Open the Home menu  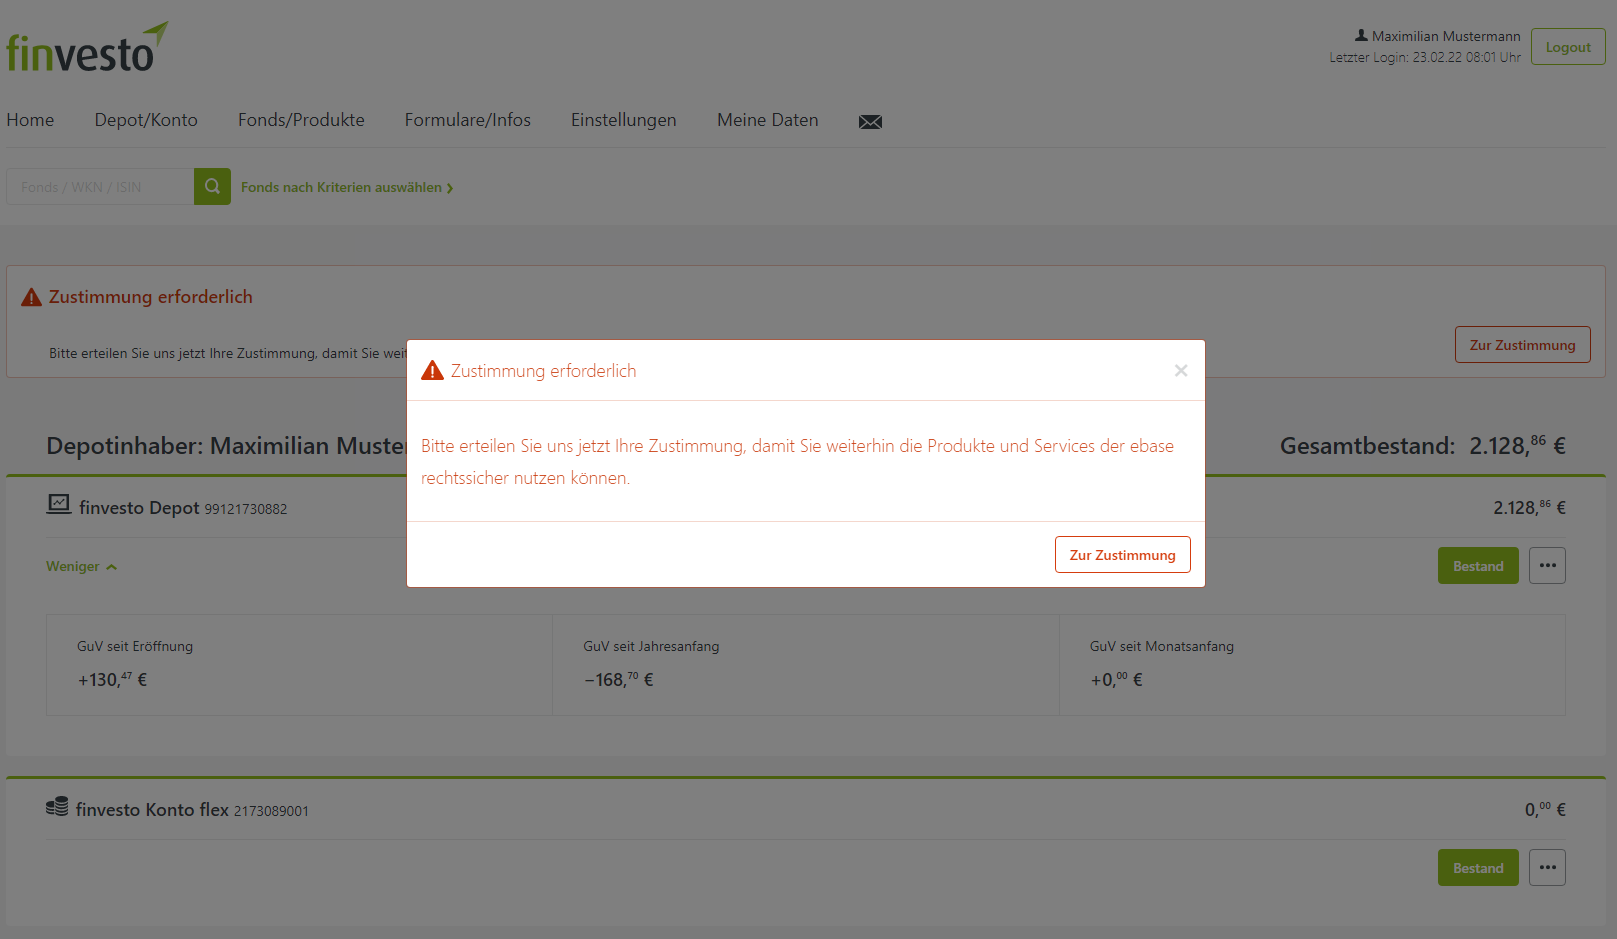click(30, 120)
